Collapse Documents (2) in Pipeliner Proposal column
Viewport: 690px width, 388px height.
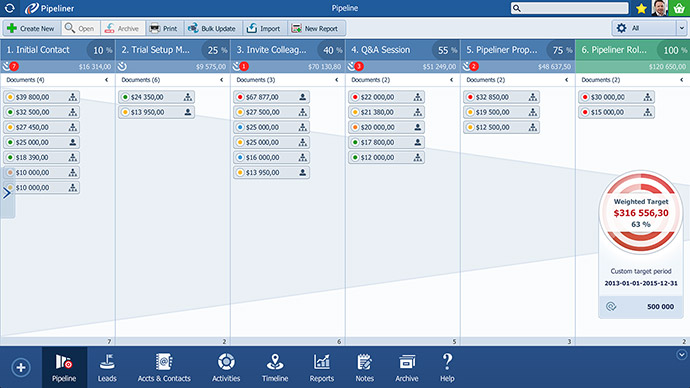567,80
